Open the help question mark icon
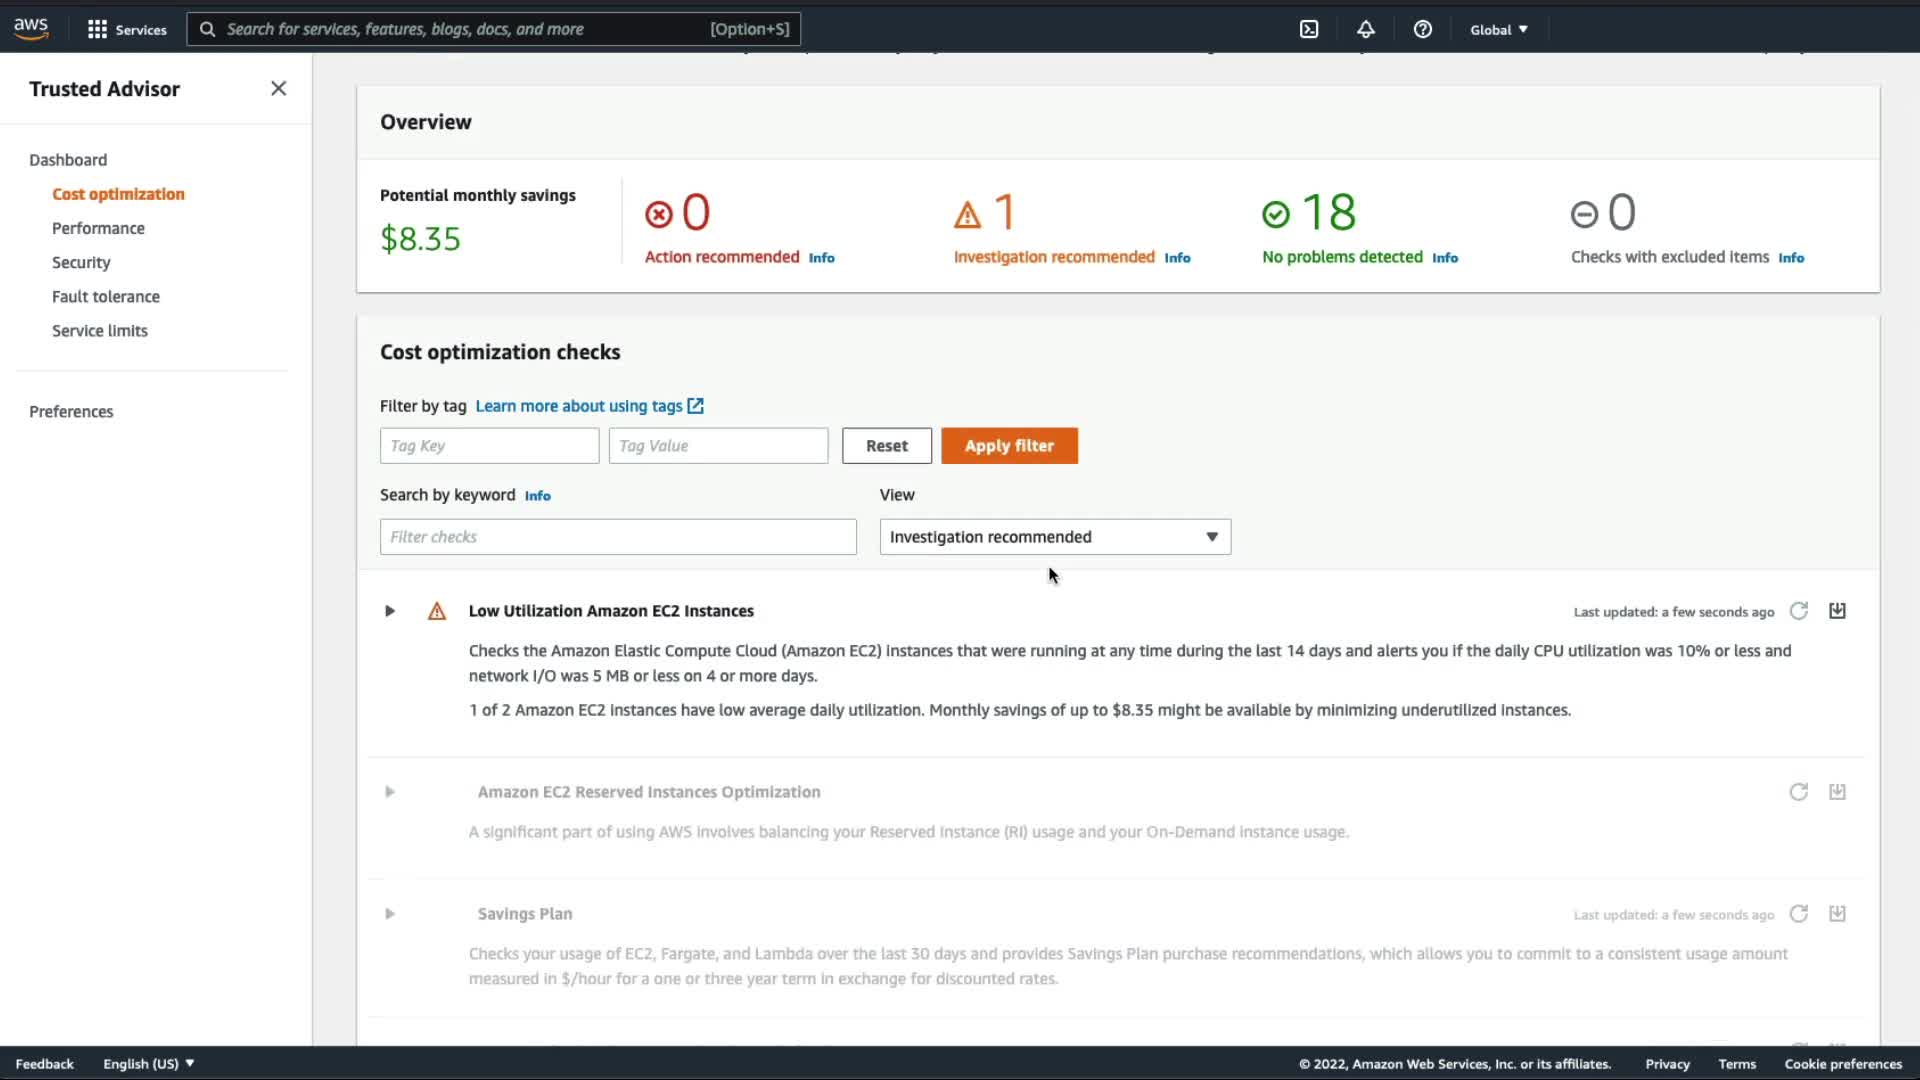This screenshot has width=1920, height=1080. 1422,29
